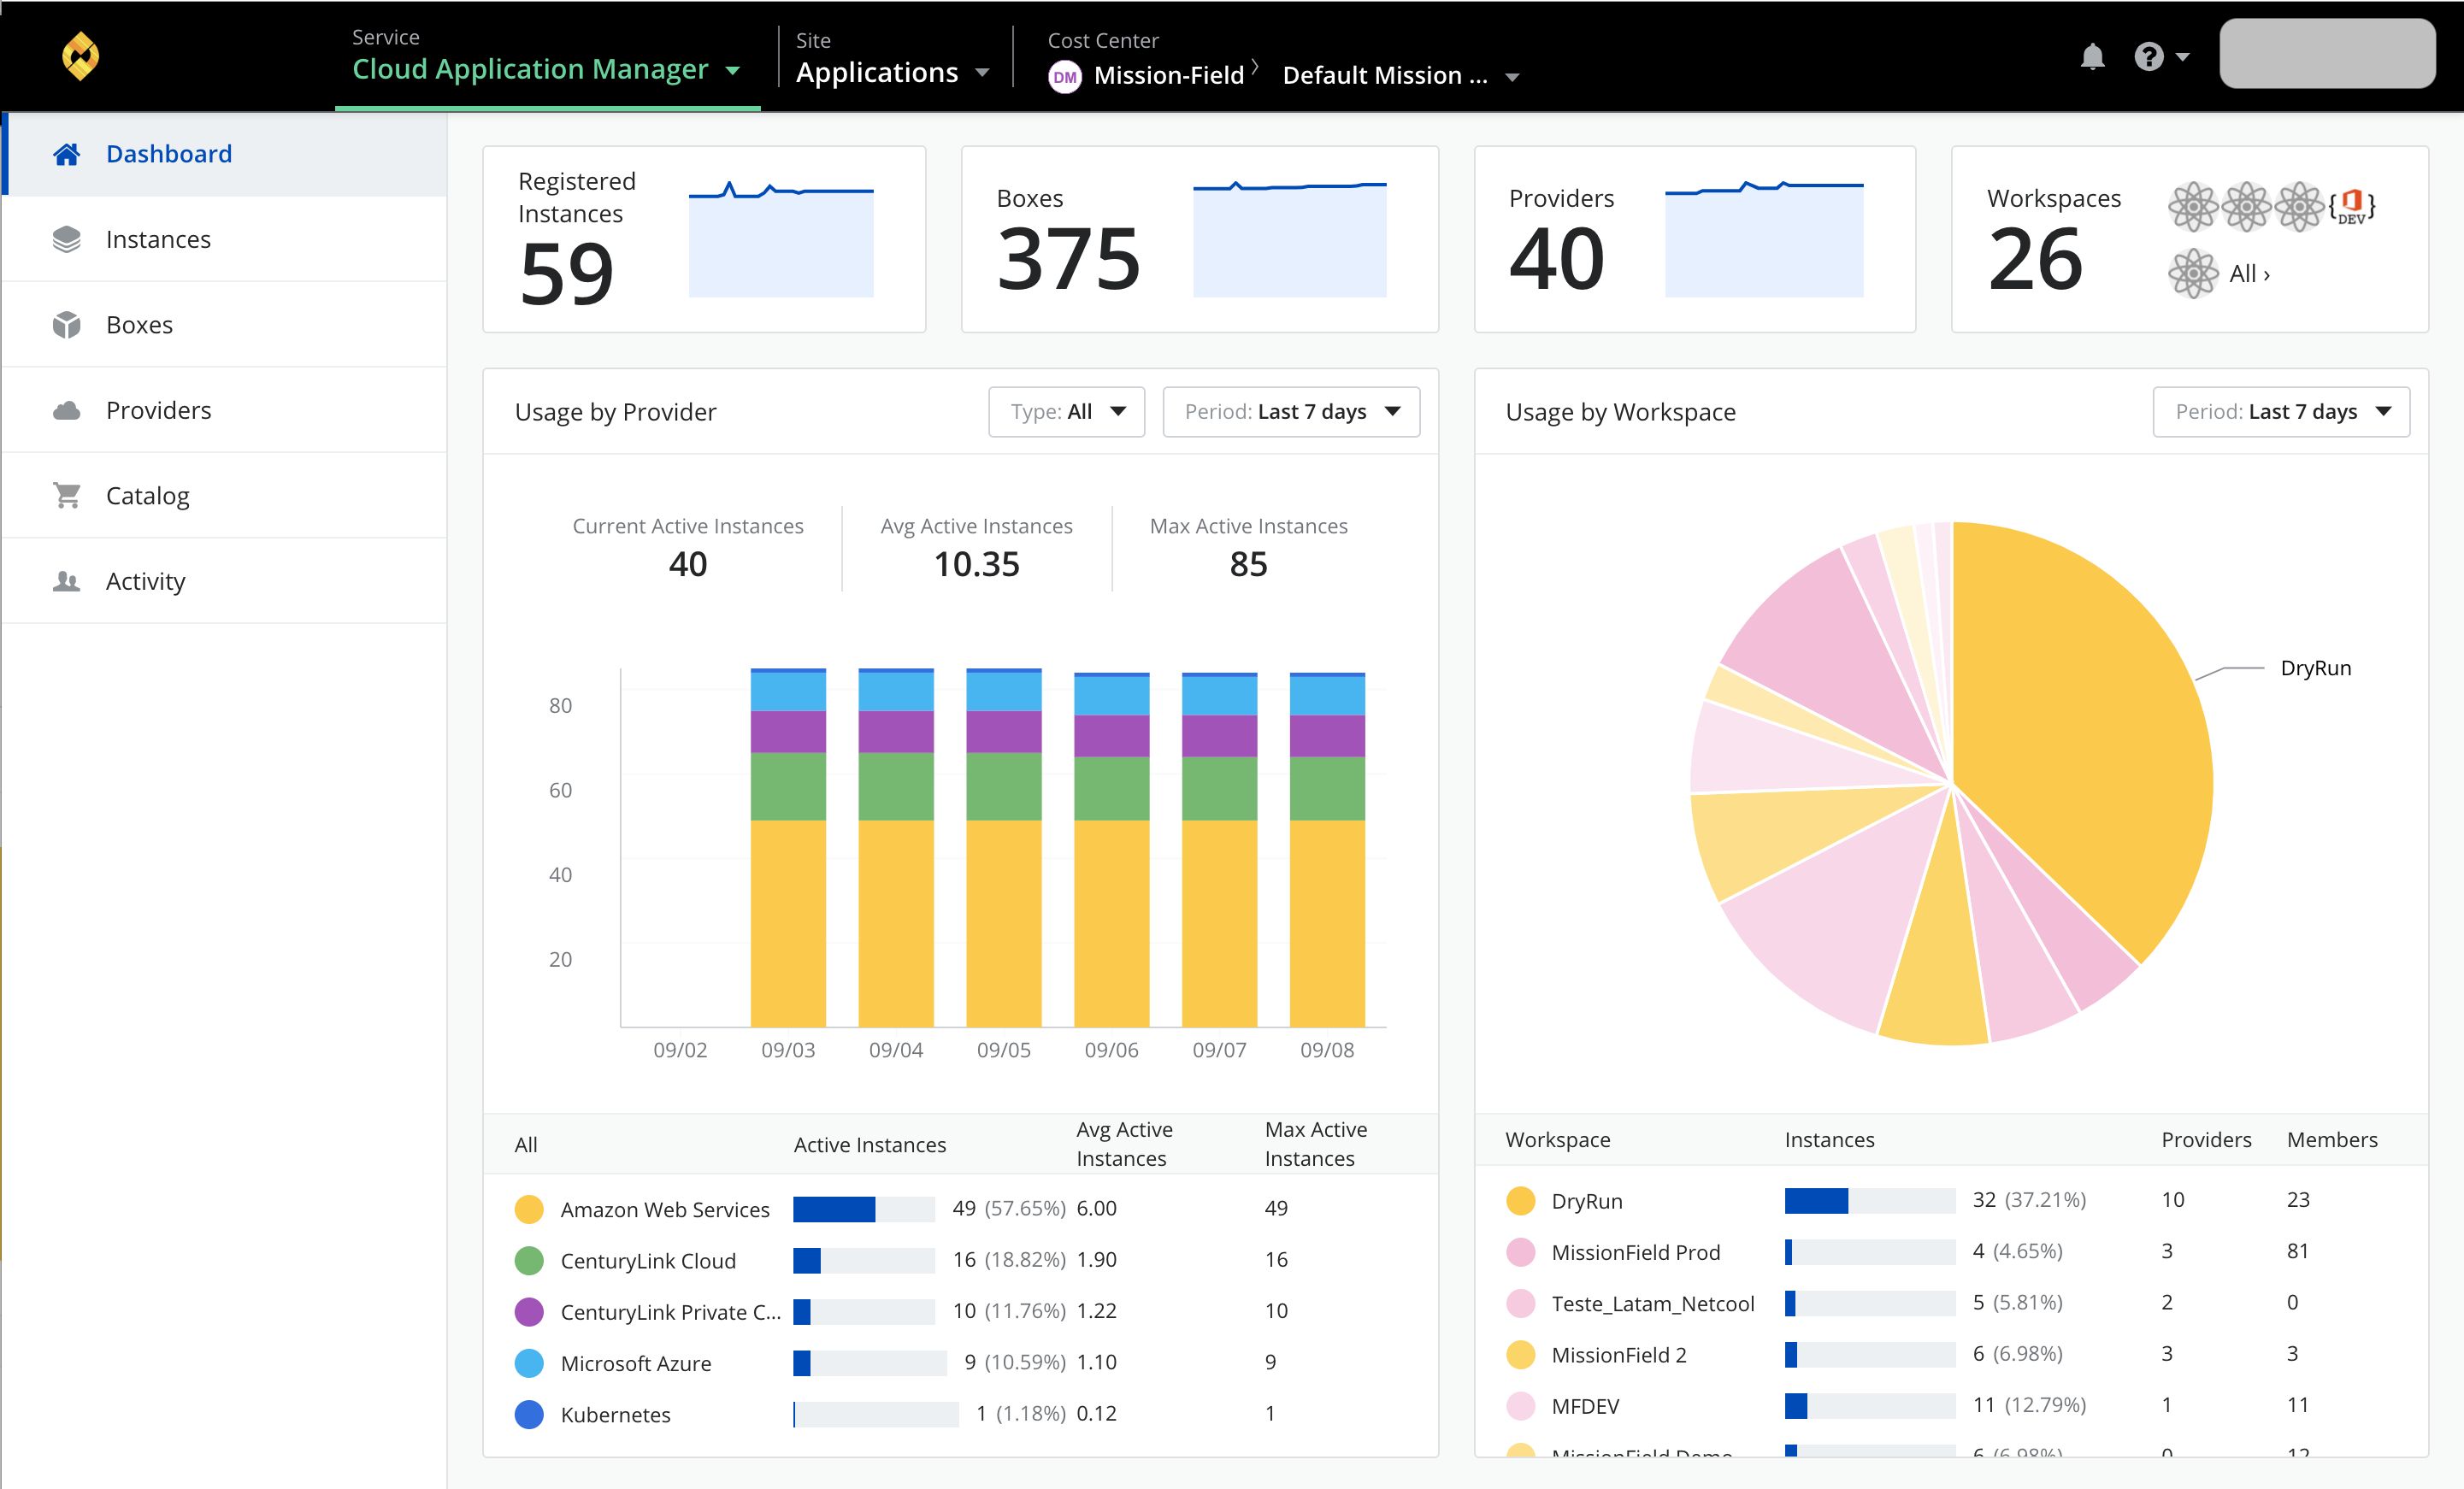Click the atom icon beside All
Image resolution: width=2464 pixels, height=1489 pixels.
point(2193,273)
